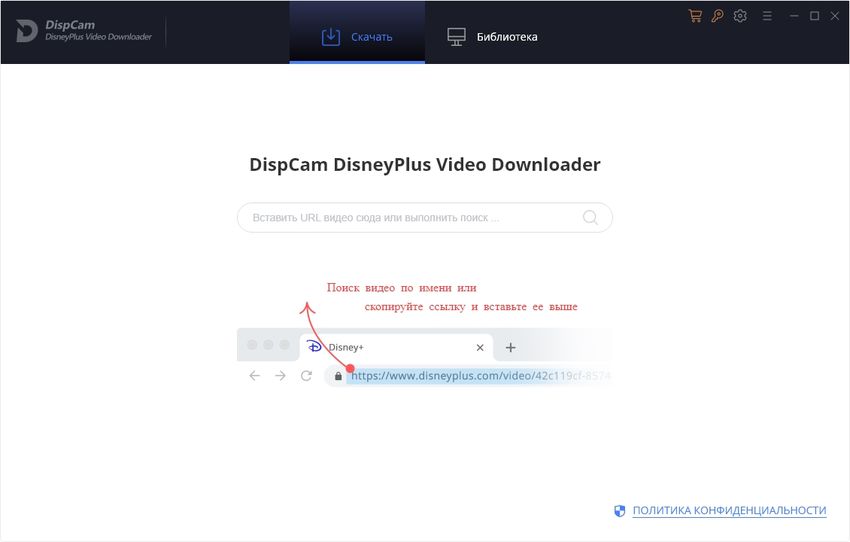Click the privacy shield icon
The image size is (850, 542).
click(620, 511)
